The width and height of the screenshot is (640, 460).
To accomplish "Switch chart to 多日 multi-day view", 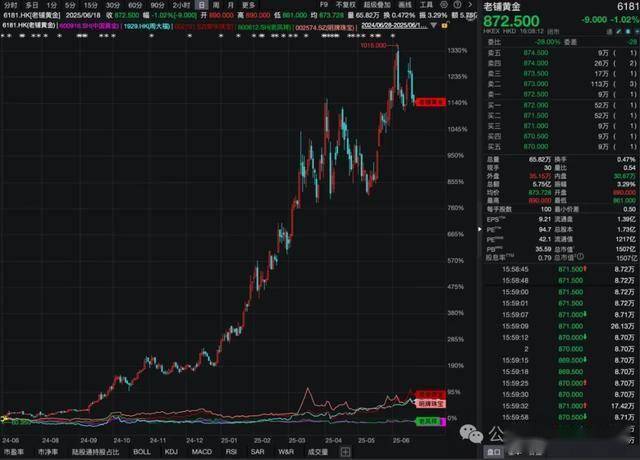I will tap(32, 5).
